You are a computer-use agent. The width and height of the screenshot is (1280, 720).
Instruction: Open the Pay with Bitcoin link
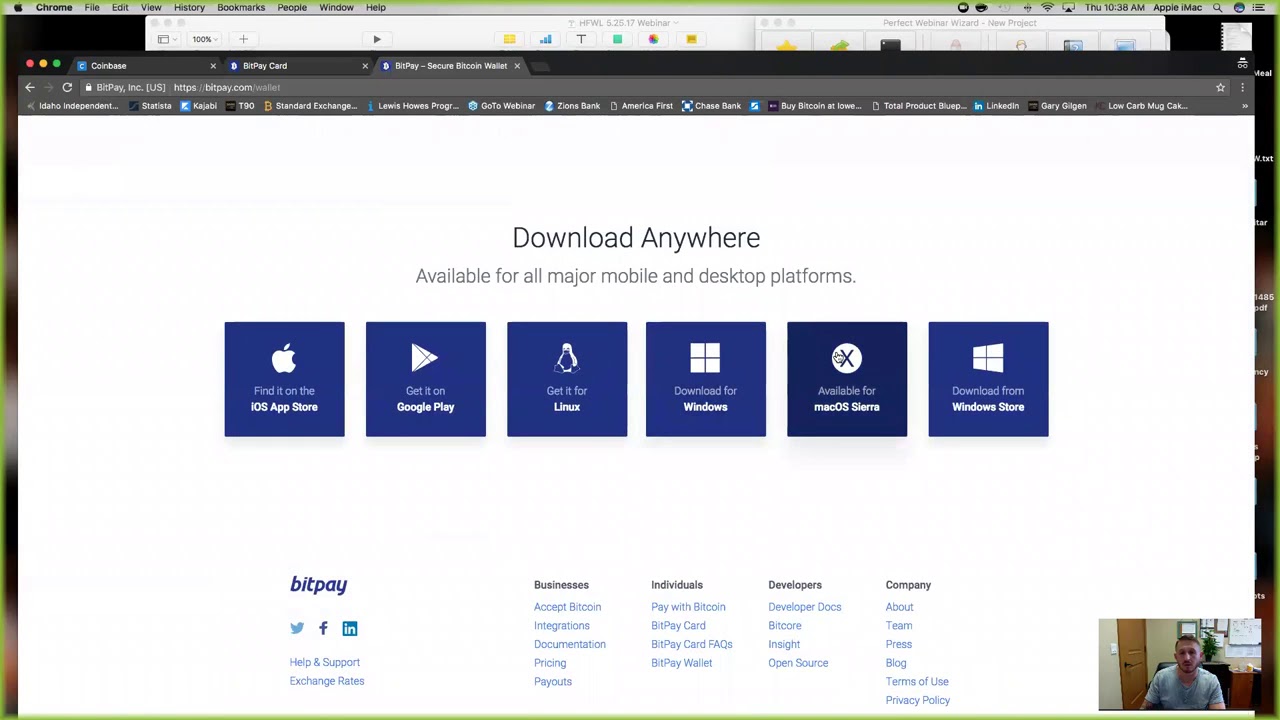[688, 607]
